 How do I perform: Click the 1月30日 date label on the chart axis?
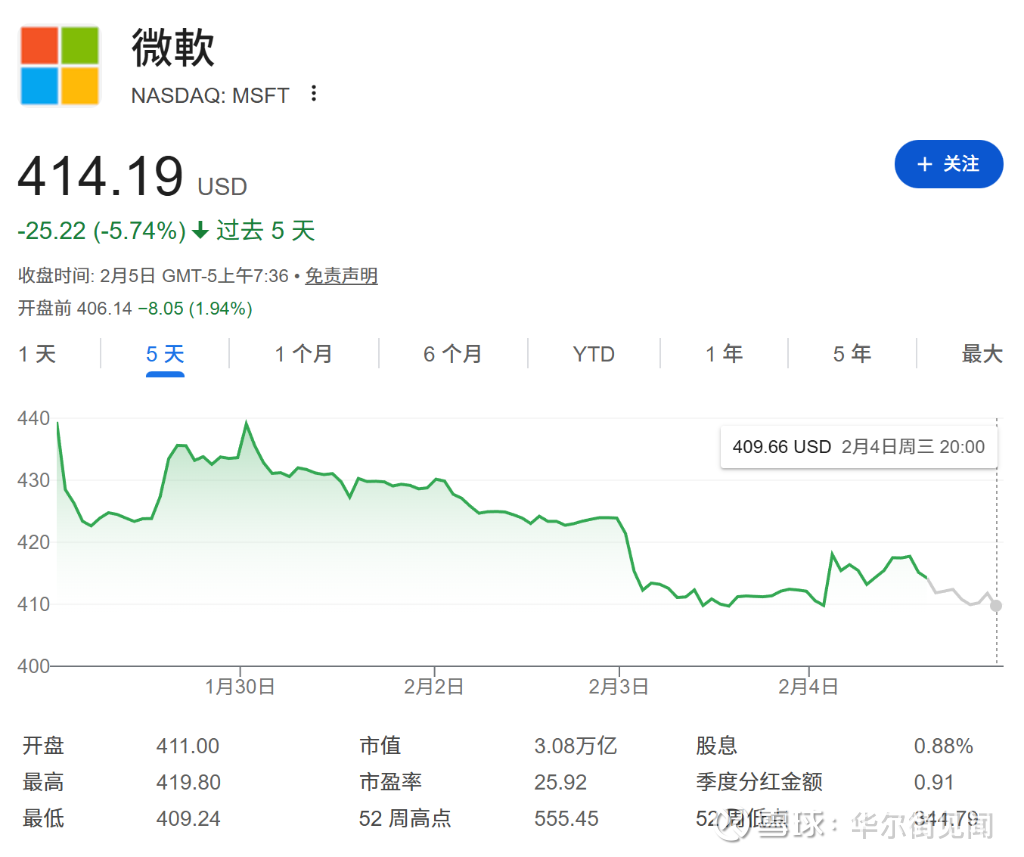coord(240,686)
